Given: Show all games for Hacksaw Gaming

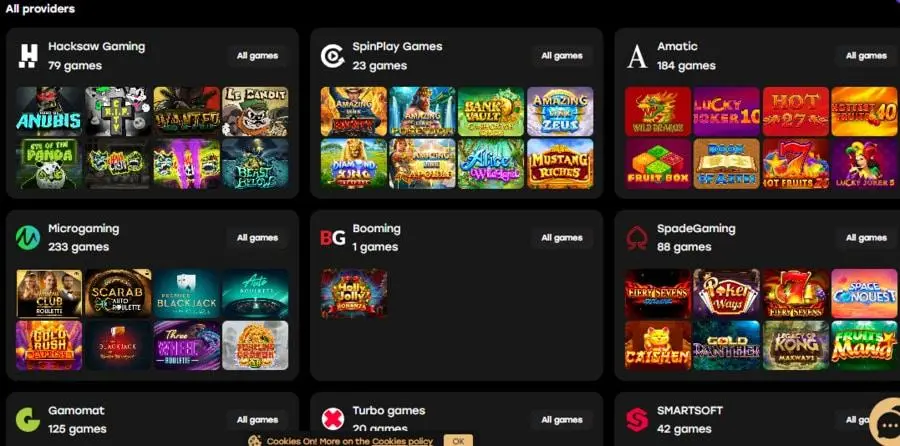Looking at the screenshot, I should pyautogui.click(x=257, y=56).
